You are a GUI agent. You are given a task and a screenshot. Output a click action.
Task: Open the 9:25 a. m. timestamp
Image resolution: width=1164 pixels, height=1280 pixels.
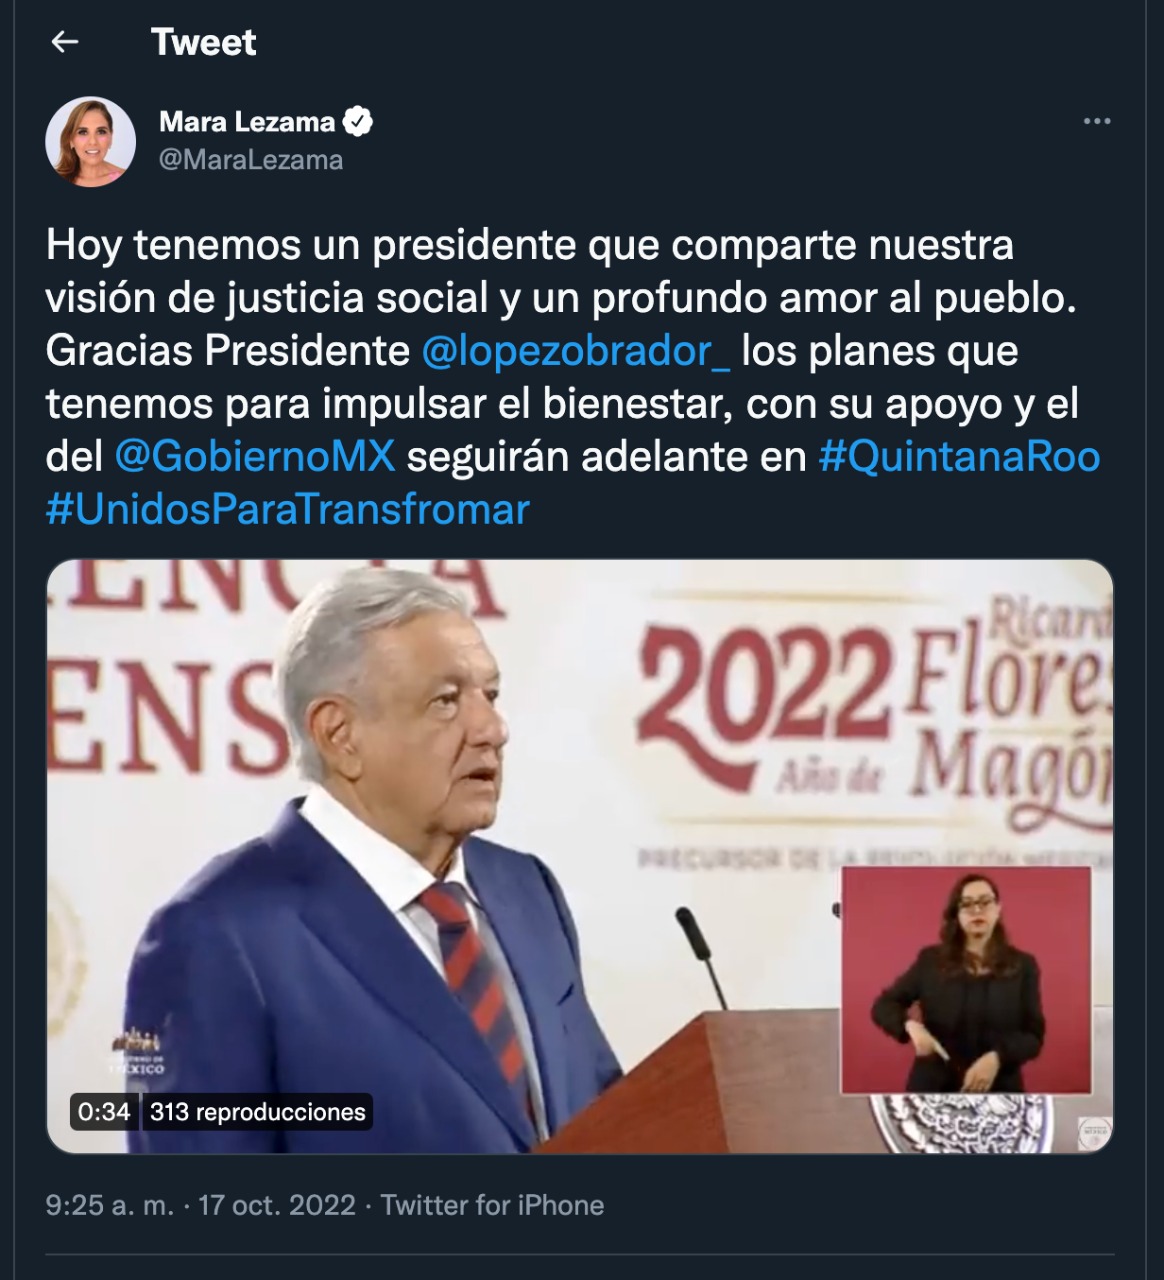[110, 1205]
